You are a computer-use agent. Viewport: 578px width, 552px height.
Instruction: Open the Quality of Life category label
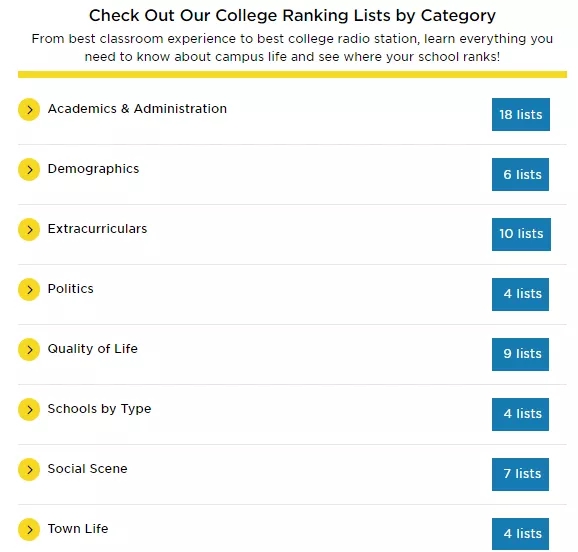pyautogui.click(x=93, y=349)
